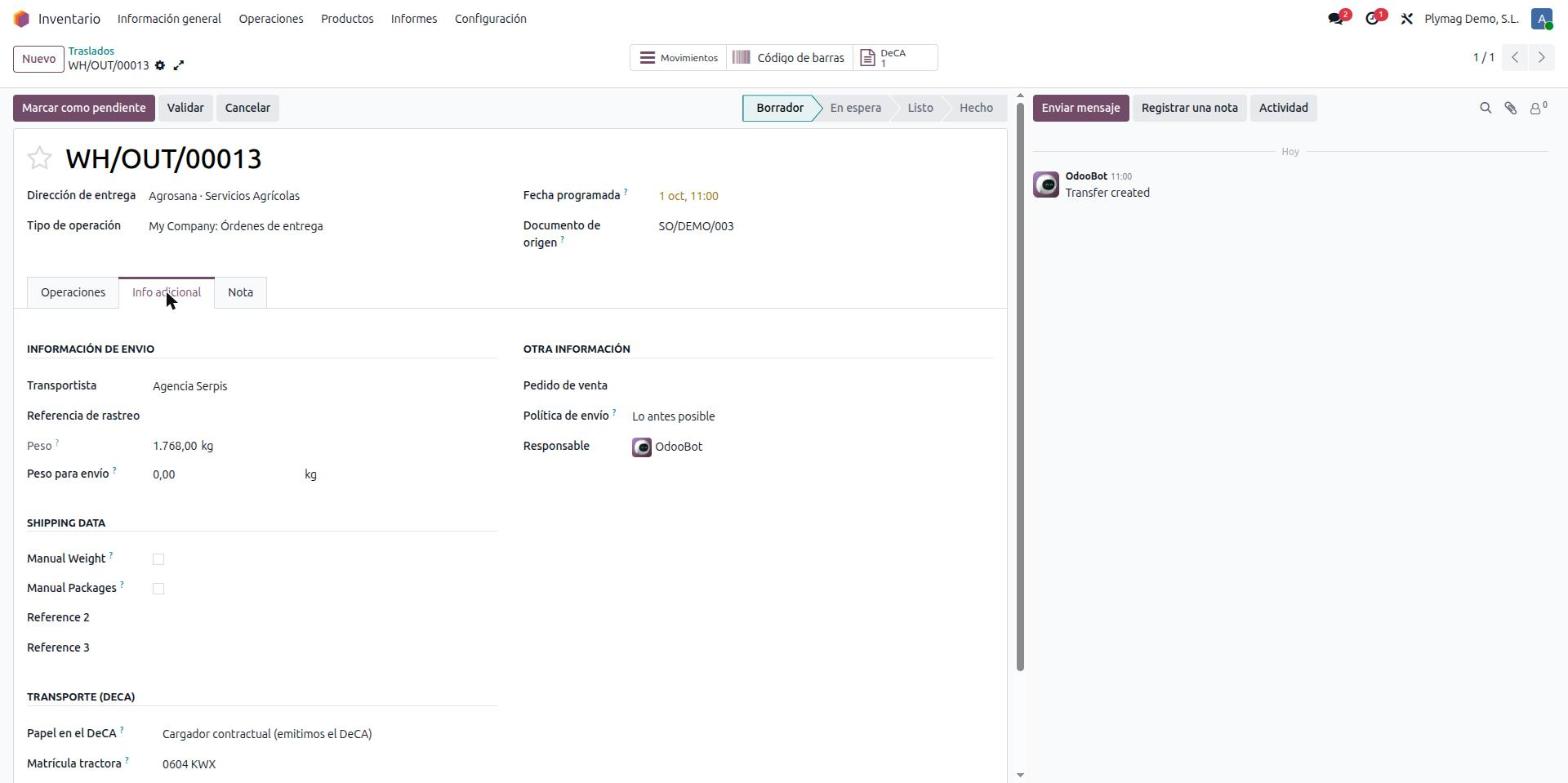Open the Movimientos smart button
1568x783 pixels.
tap(679, 58)
